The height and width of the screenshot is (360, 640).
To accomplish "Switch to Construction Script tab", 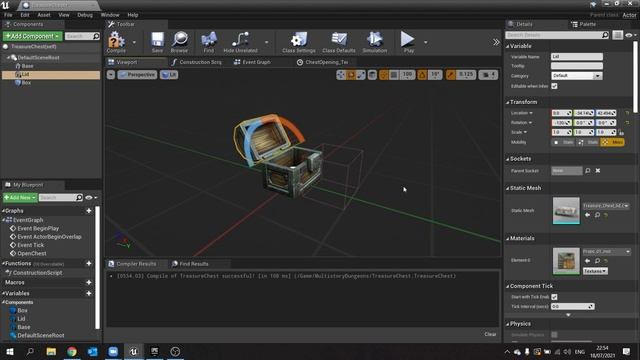I will click(x=197, y=62).
